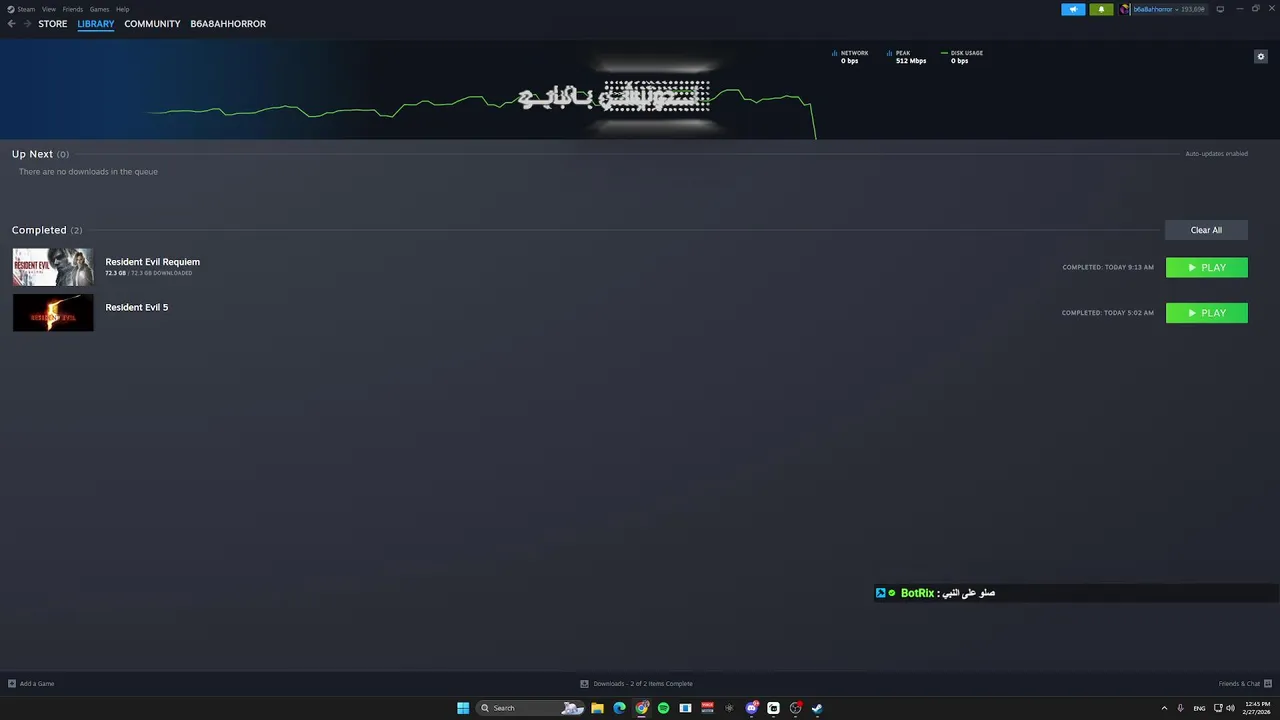
Task: Open Friends & Chat
Action: point(1244,684)
